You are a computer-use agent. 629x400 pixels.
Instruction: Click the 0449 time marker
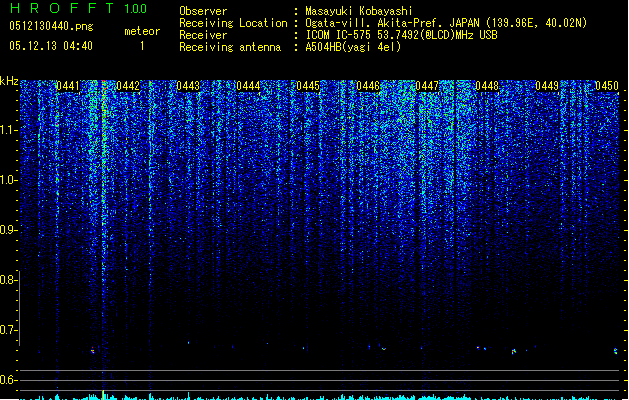click(547, 86)
